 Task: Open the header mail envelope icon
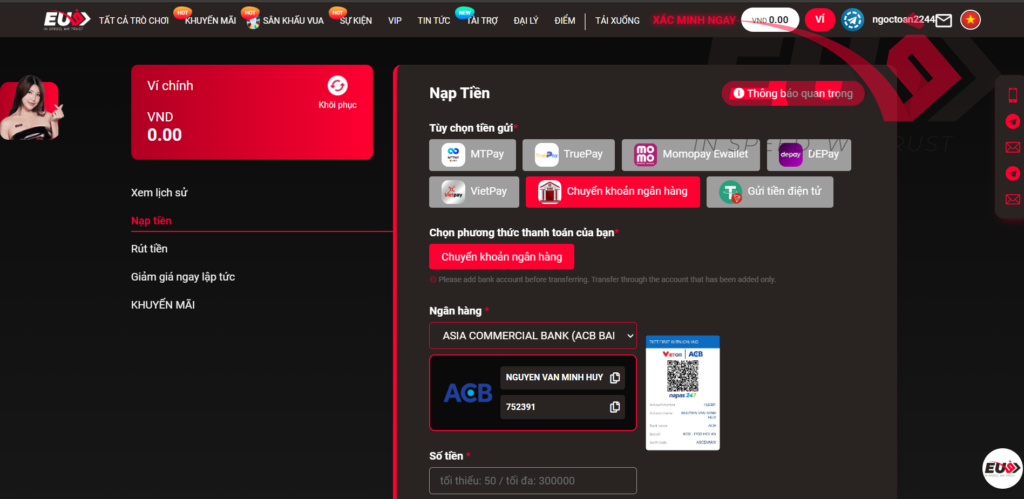pos(943,21)
